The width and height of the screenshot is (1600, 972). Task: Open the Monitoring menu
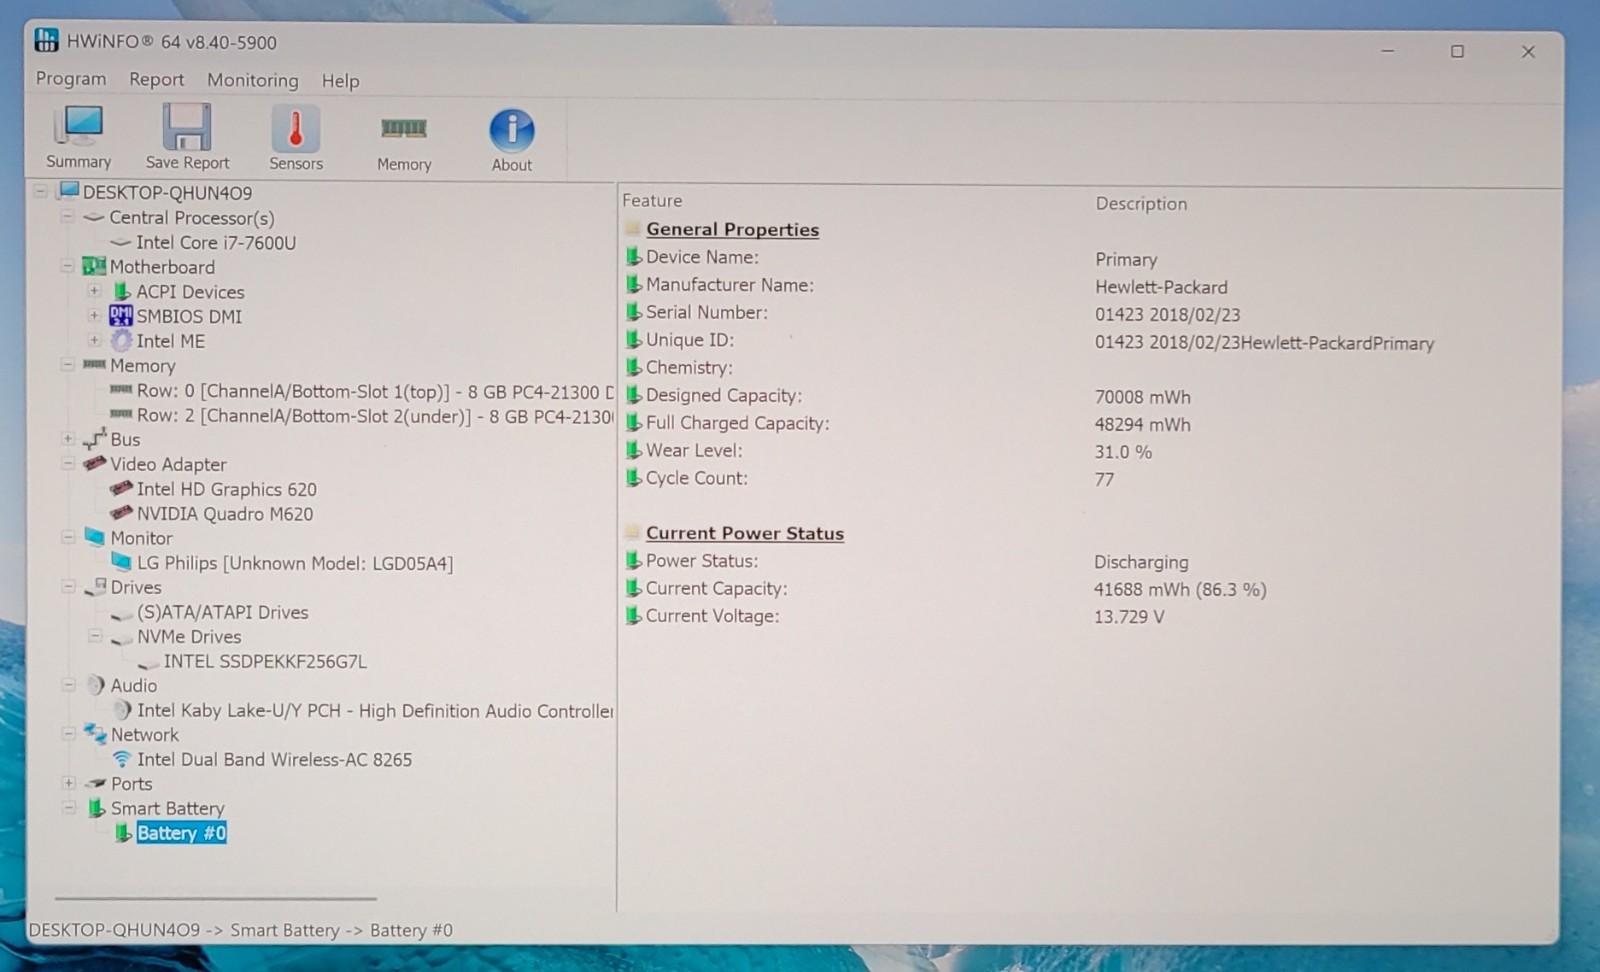[x=253, y=80]
